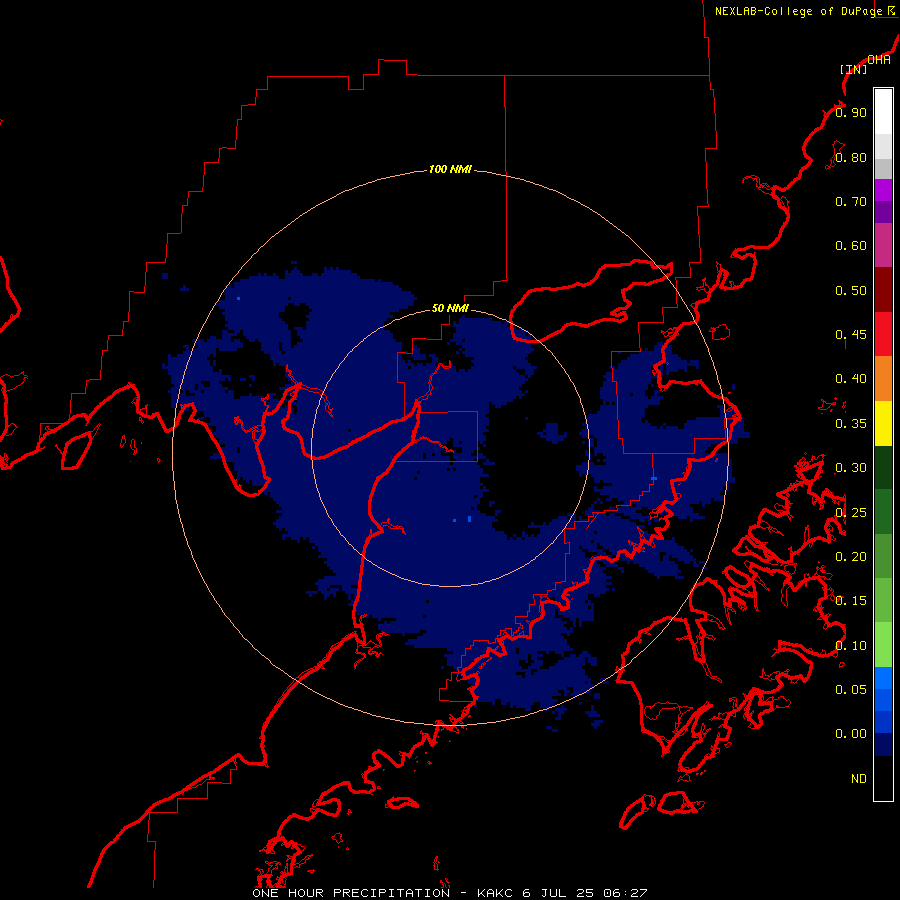The height and width of the screenshot is (900, 900).
Task: Select the white swatch at legend top
Action: [883, 111]
